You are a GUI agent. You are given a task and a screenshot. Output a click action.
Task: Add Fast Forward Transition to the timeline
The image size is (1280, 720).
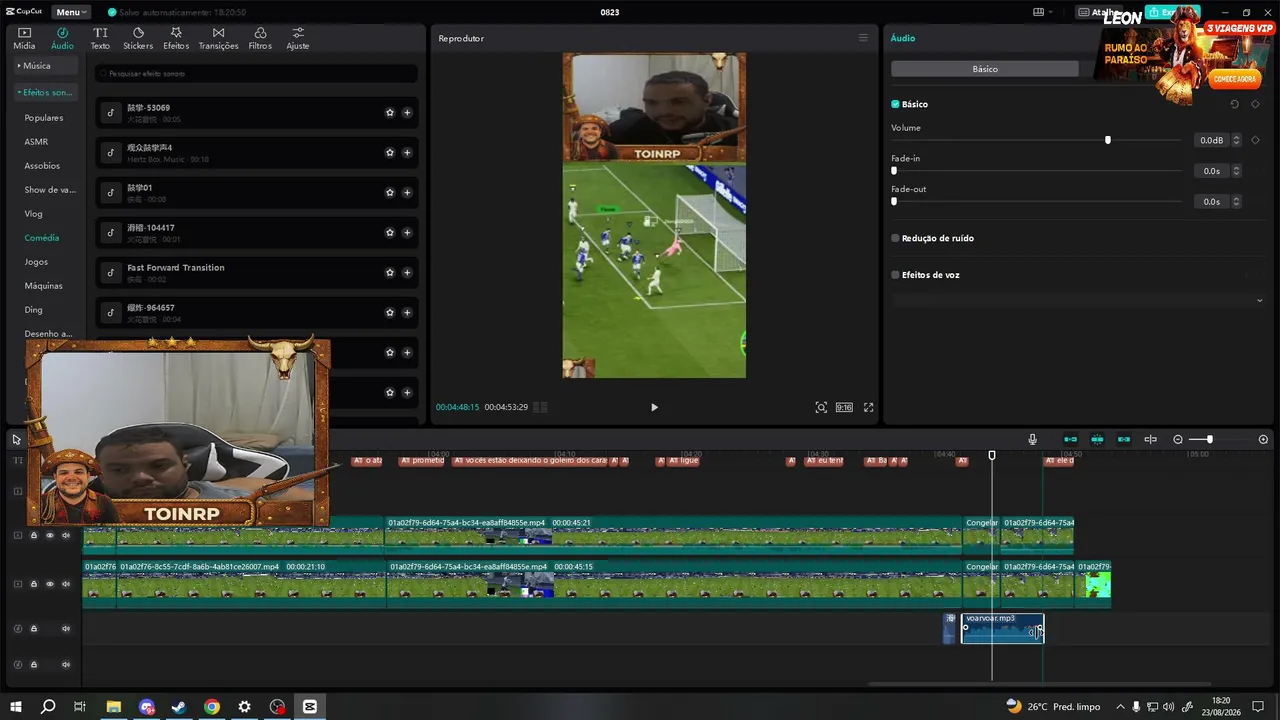(407, 273)
